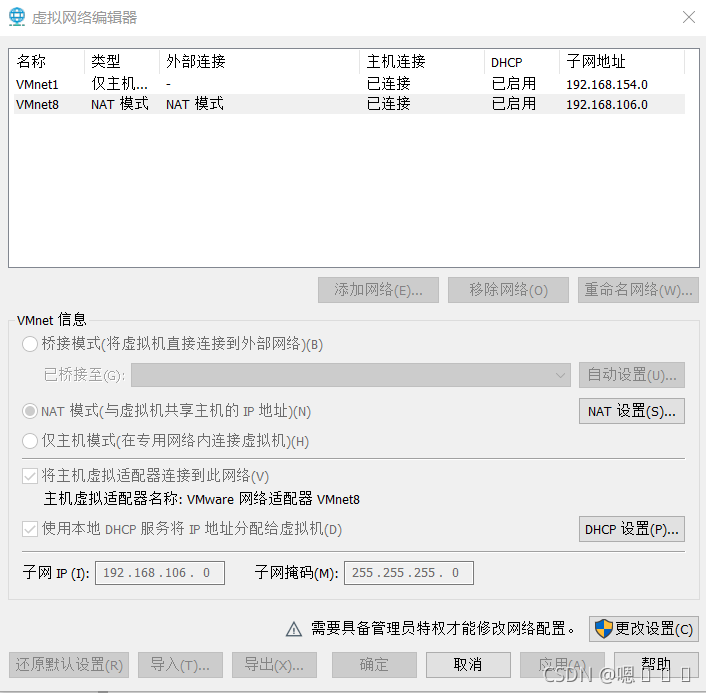Click the 添加网络(E)... button
This screenshot has height=693, width=706.
coord(378,290)
